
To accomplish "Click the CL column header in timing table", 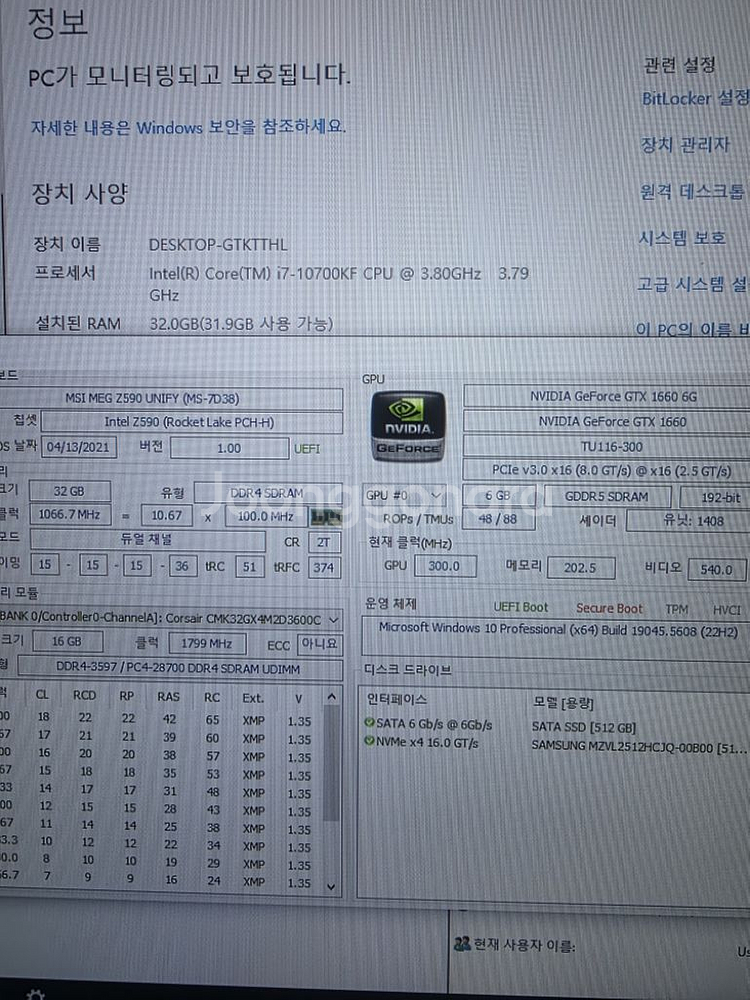I will click(x=42, y=695).
